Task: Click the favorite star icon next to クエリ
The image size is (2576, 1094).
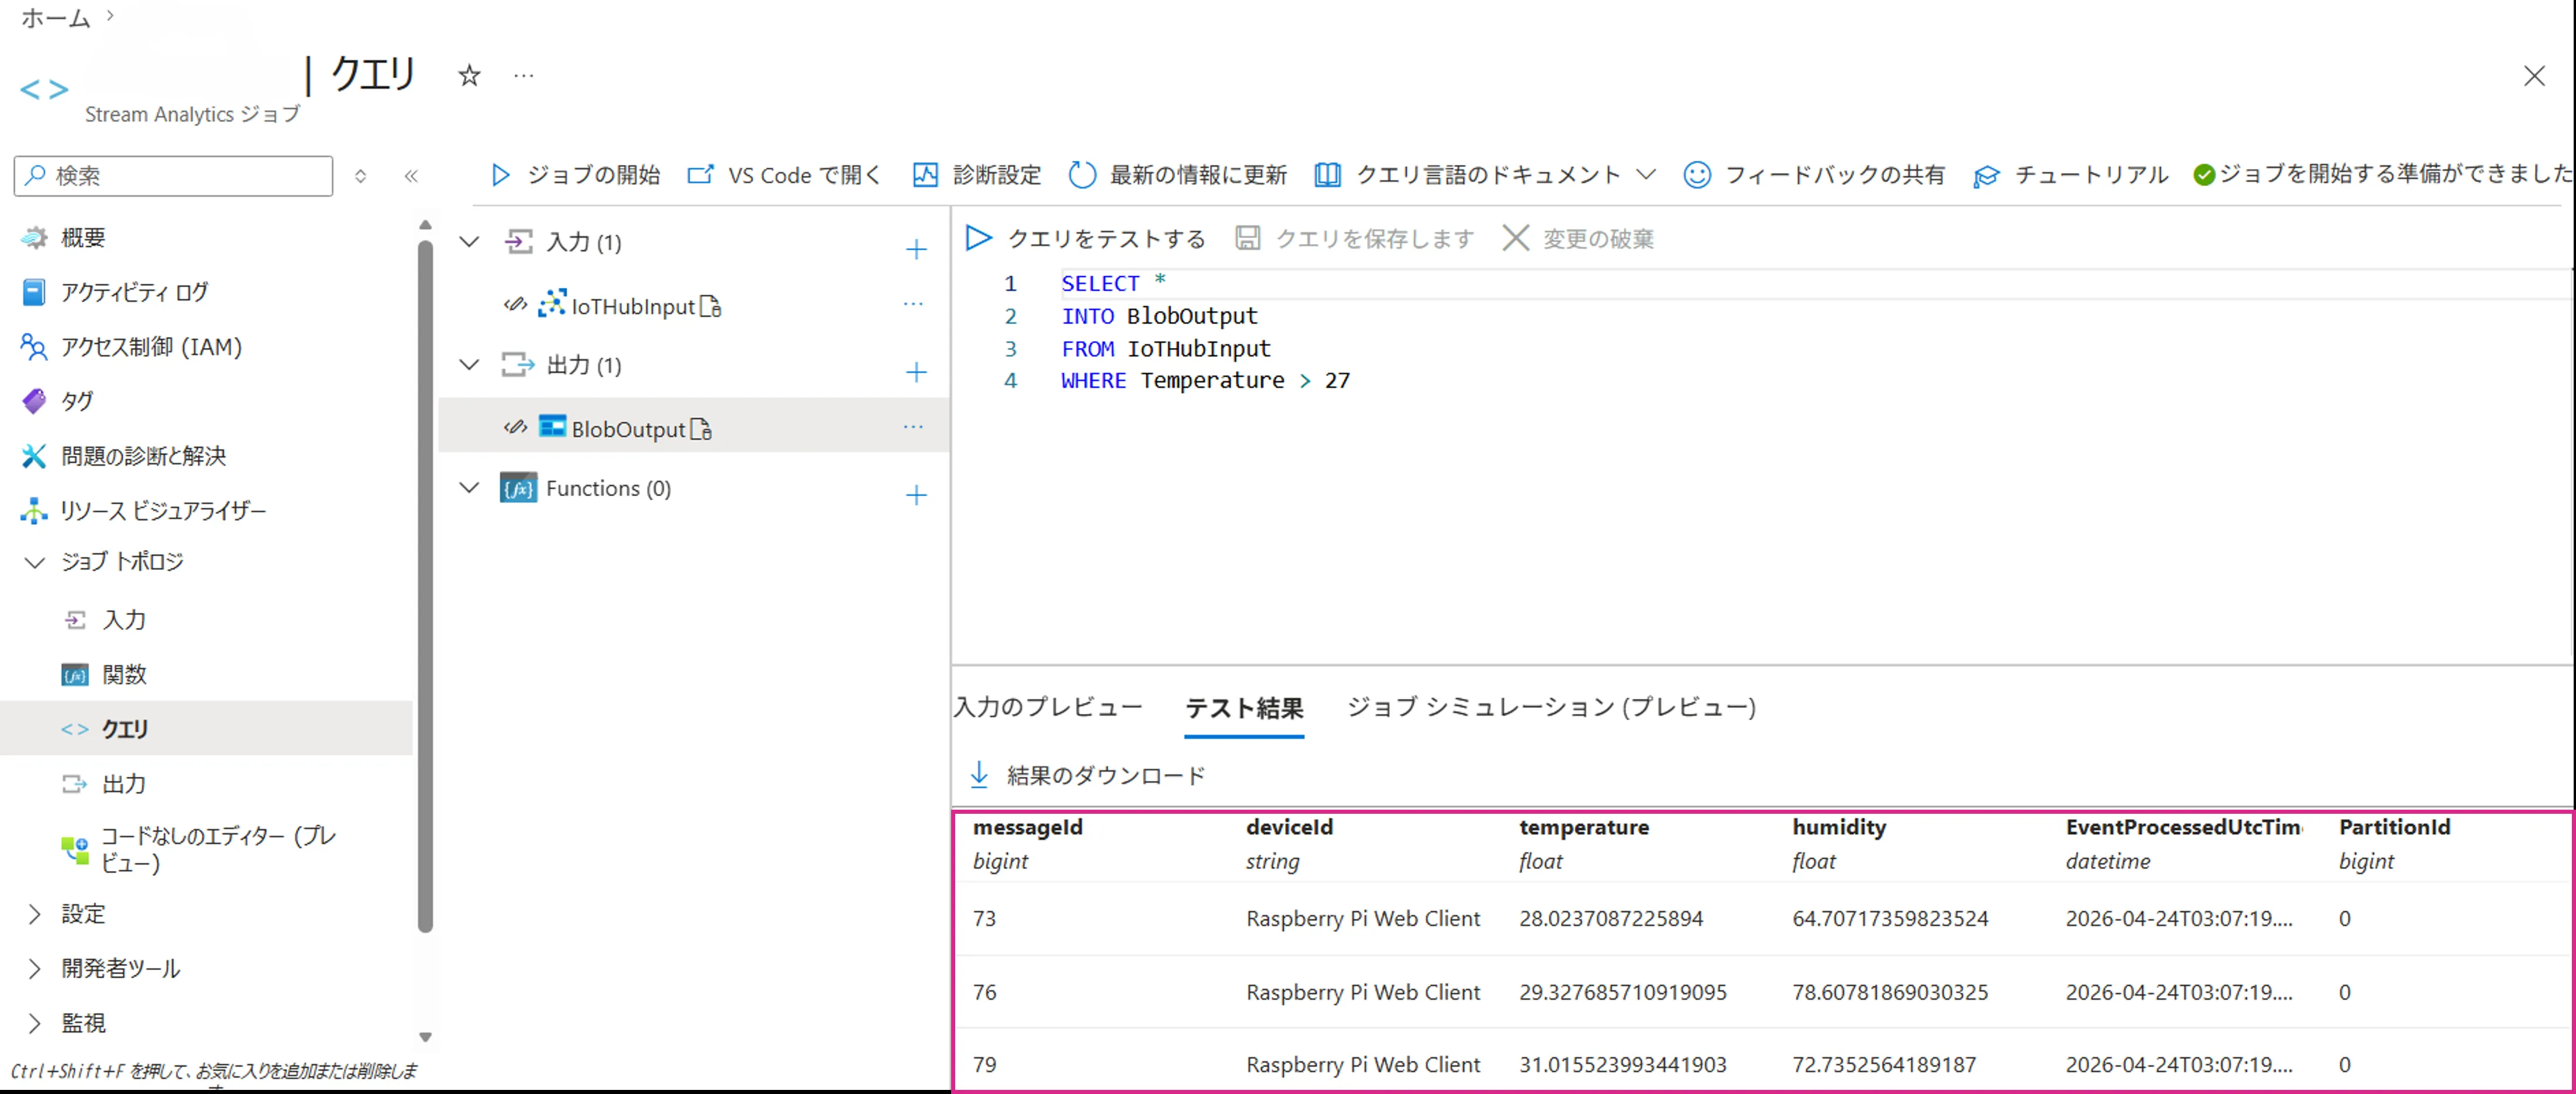Action: (x=469, y=75)
